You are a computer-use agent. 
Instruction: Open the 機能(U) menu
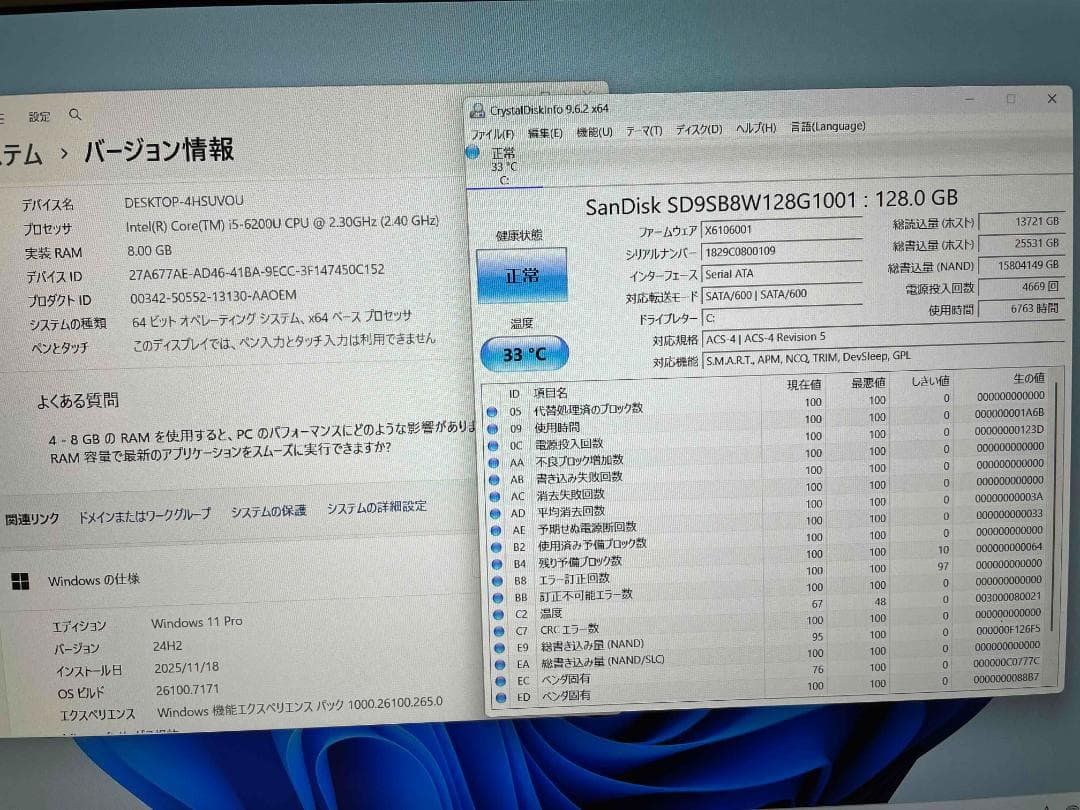click(594, 132)
